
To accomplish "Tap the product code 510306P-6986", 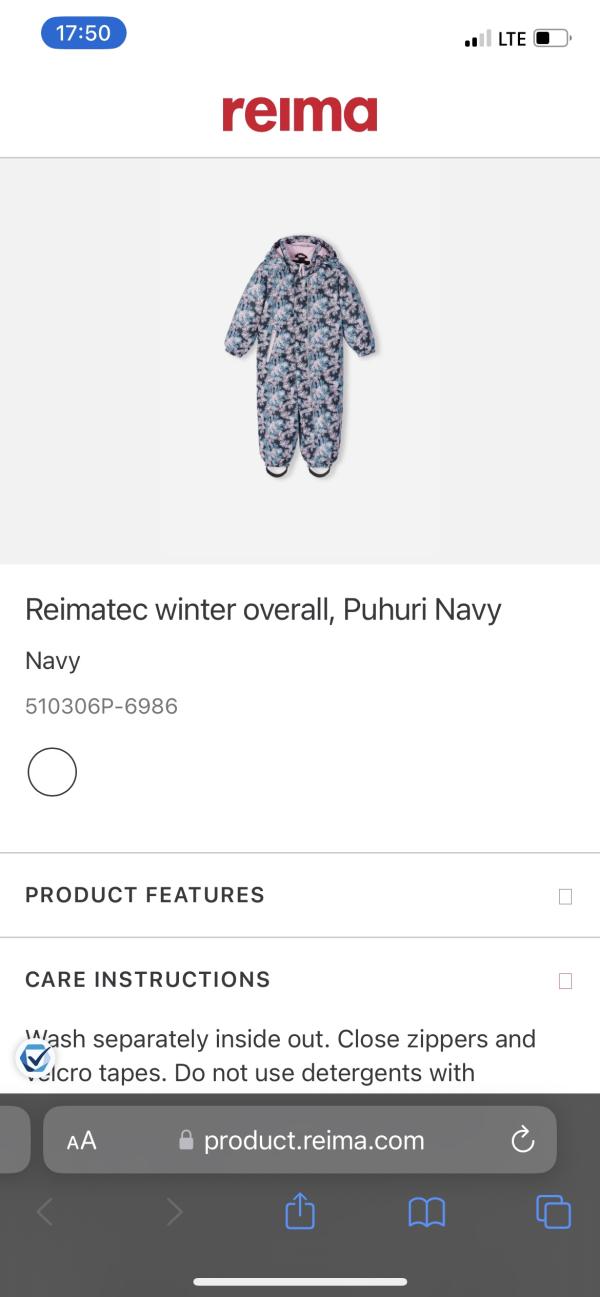I will pyautogui.click(x=101, y=706).
